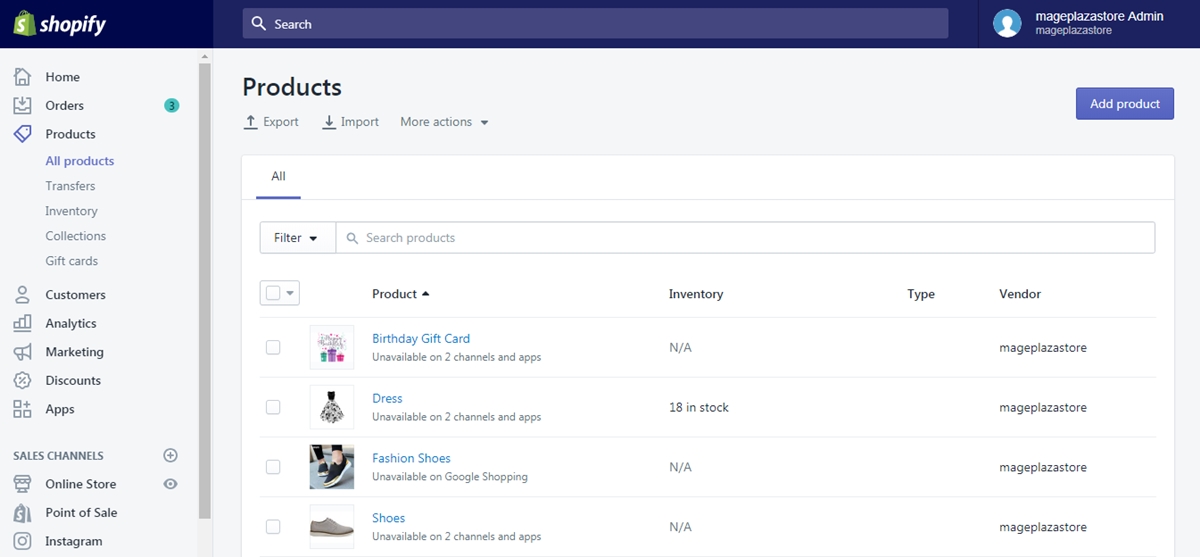Open the select-all checkbox dropdown arrow
Image resolution: width=1200 pixels, height=557 pixels.
click(x=291, y=293)
